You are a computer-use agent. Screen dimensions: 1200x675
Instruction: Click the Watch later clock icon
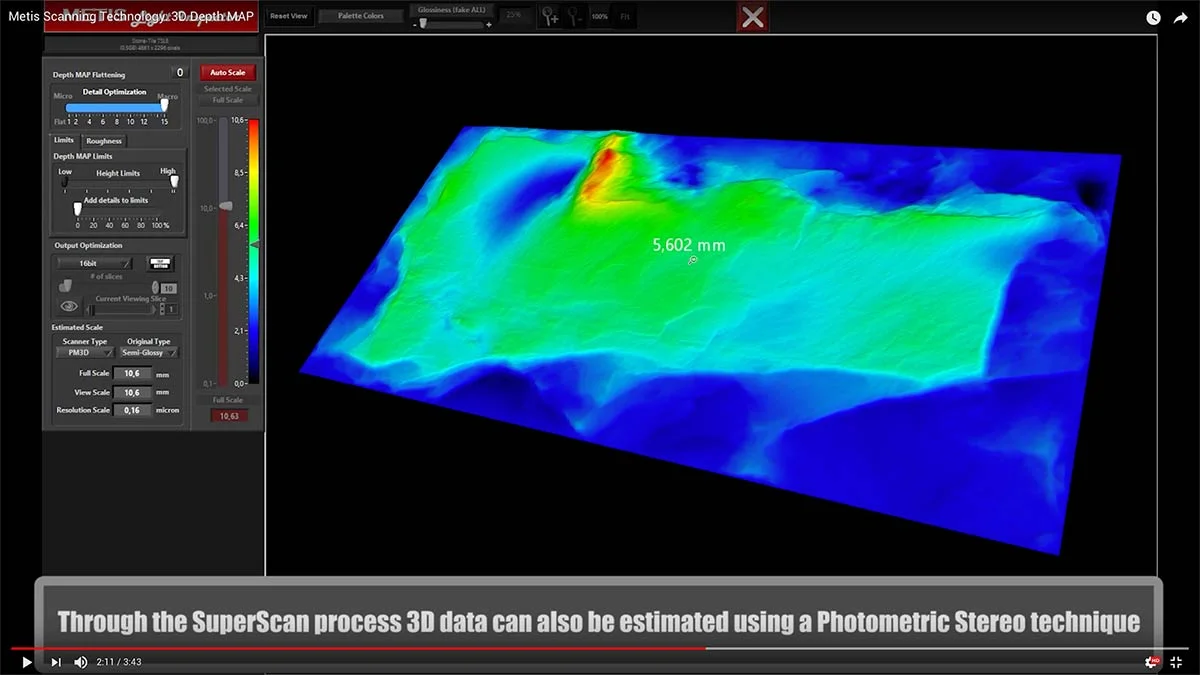click(1153, 17)
